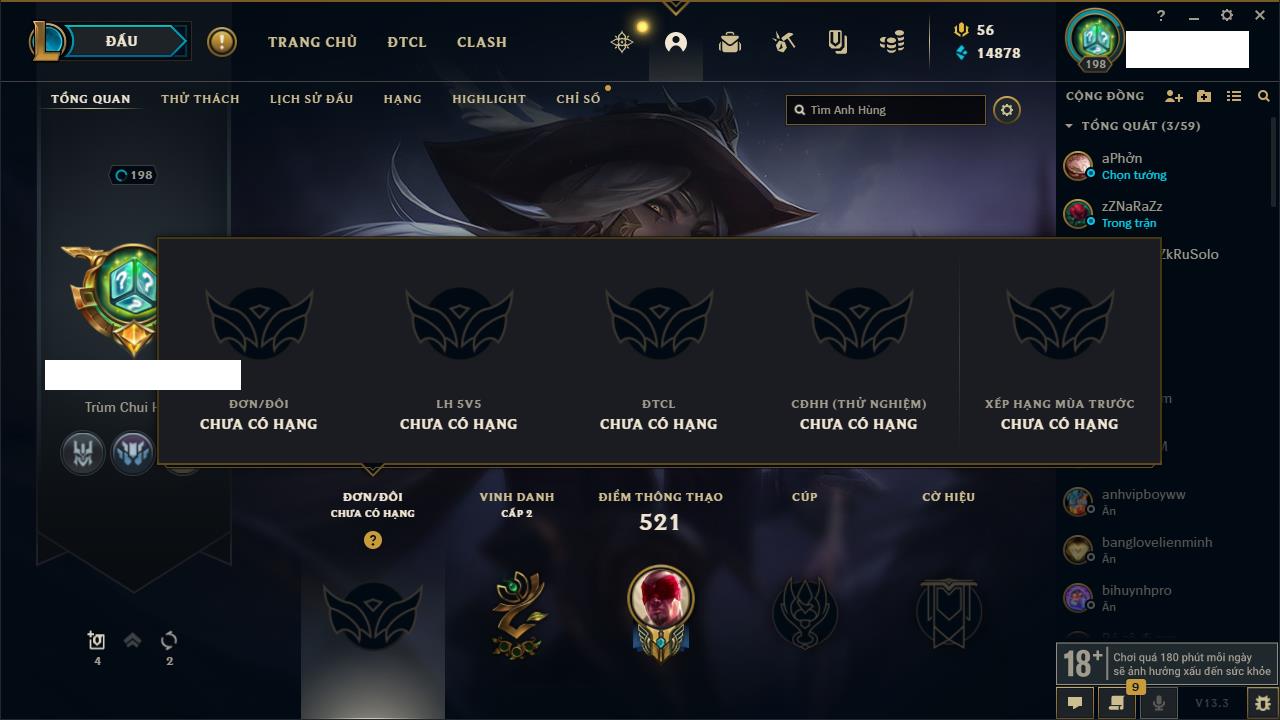Click the Tìm Anh Hùng search field
1280x720 pixels.
[886, 110]
